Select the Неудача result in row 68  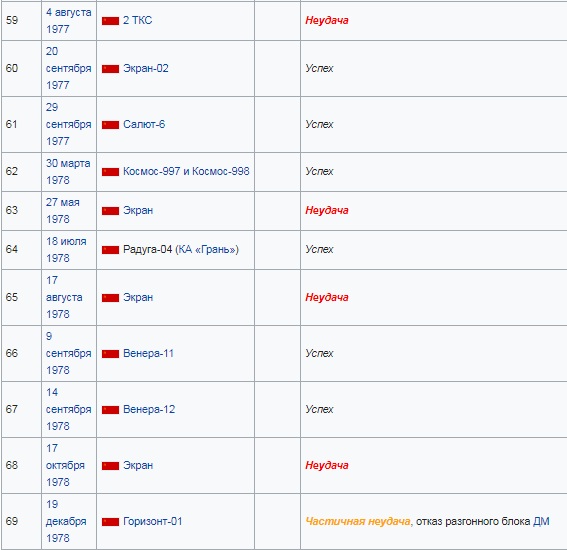tap(327, 465)
